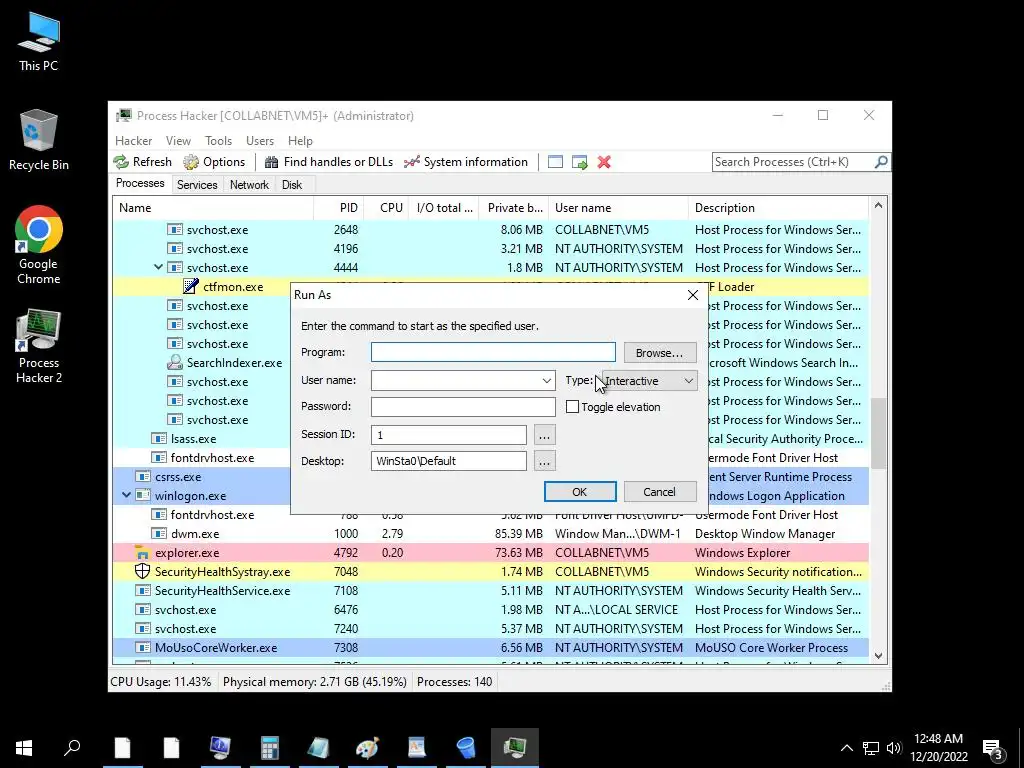This screenshot has width=1024, height=768.
Task: Click the Search Processes field
Action: 792,161
